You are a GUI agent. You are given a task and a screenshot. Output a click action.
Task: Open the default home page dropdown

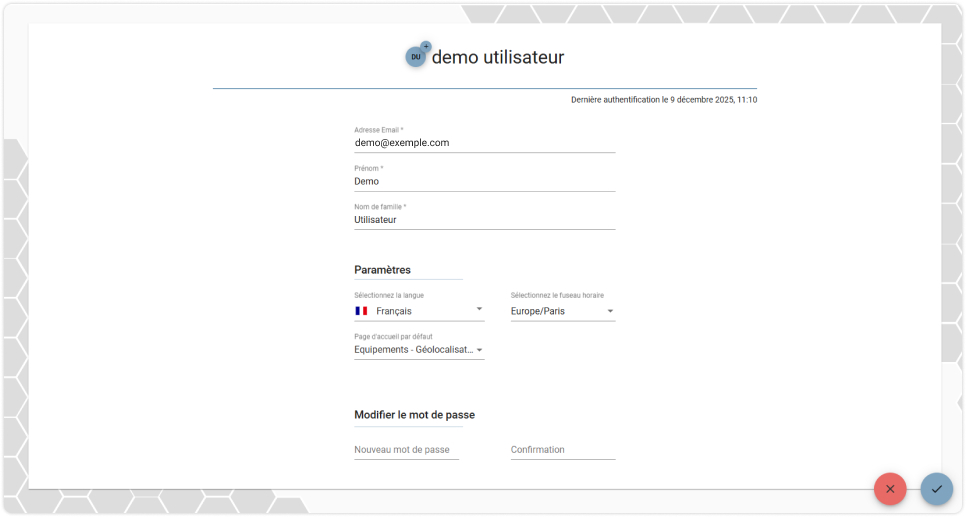point(419,350)
